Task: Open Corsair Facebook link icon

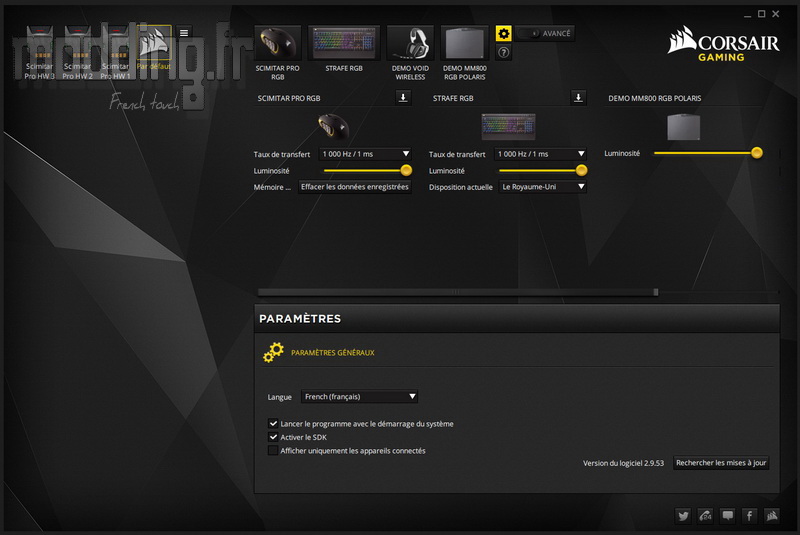Action: 749,516
